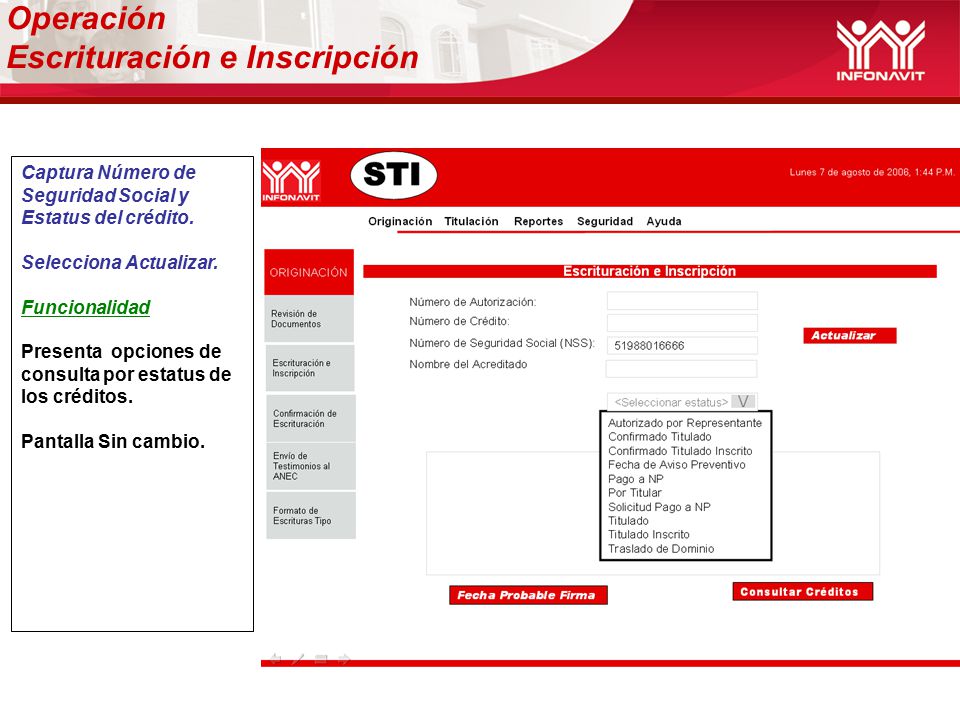This screenshot has height=720, width=960.
Task: Click the Número de Crédito field
Action: pos(682,323)
